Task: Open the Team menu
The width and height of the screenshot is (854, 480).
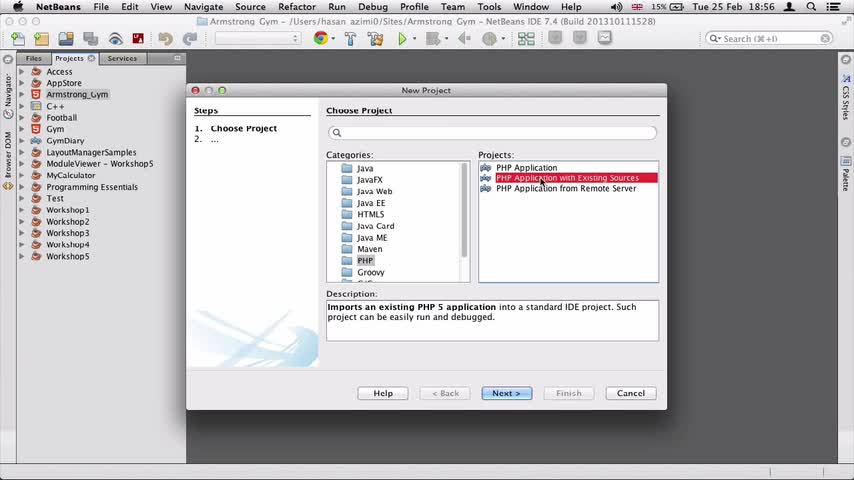Action: point(453,7)
